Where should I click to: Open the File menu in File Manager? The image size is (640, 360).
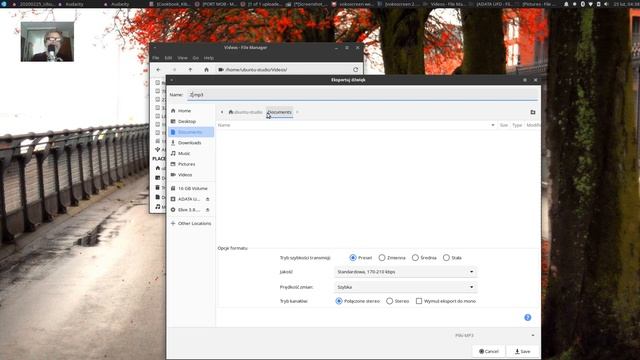156,58
